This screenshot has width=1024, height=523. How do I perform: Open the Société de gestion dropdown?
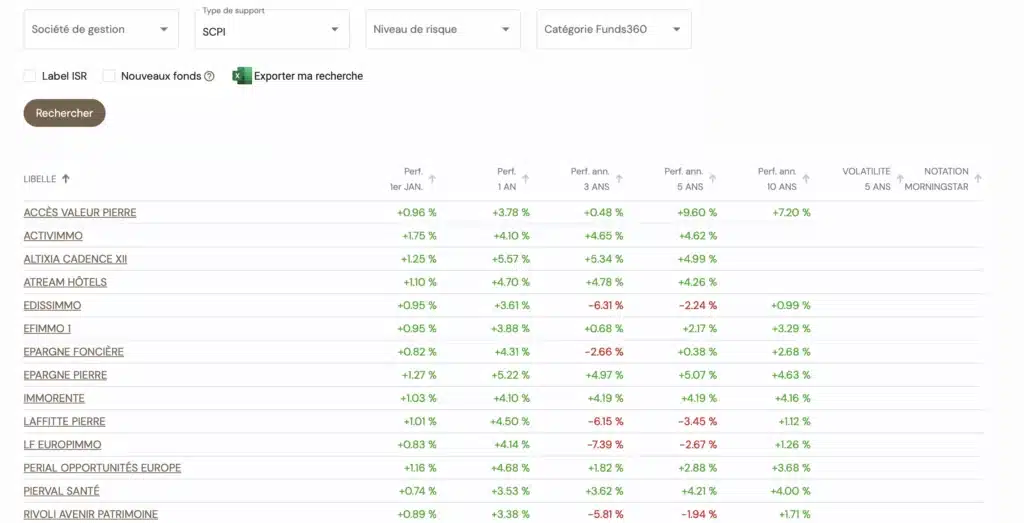101,29
